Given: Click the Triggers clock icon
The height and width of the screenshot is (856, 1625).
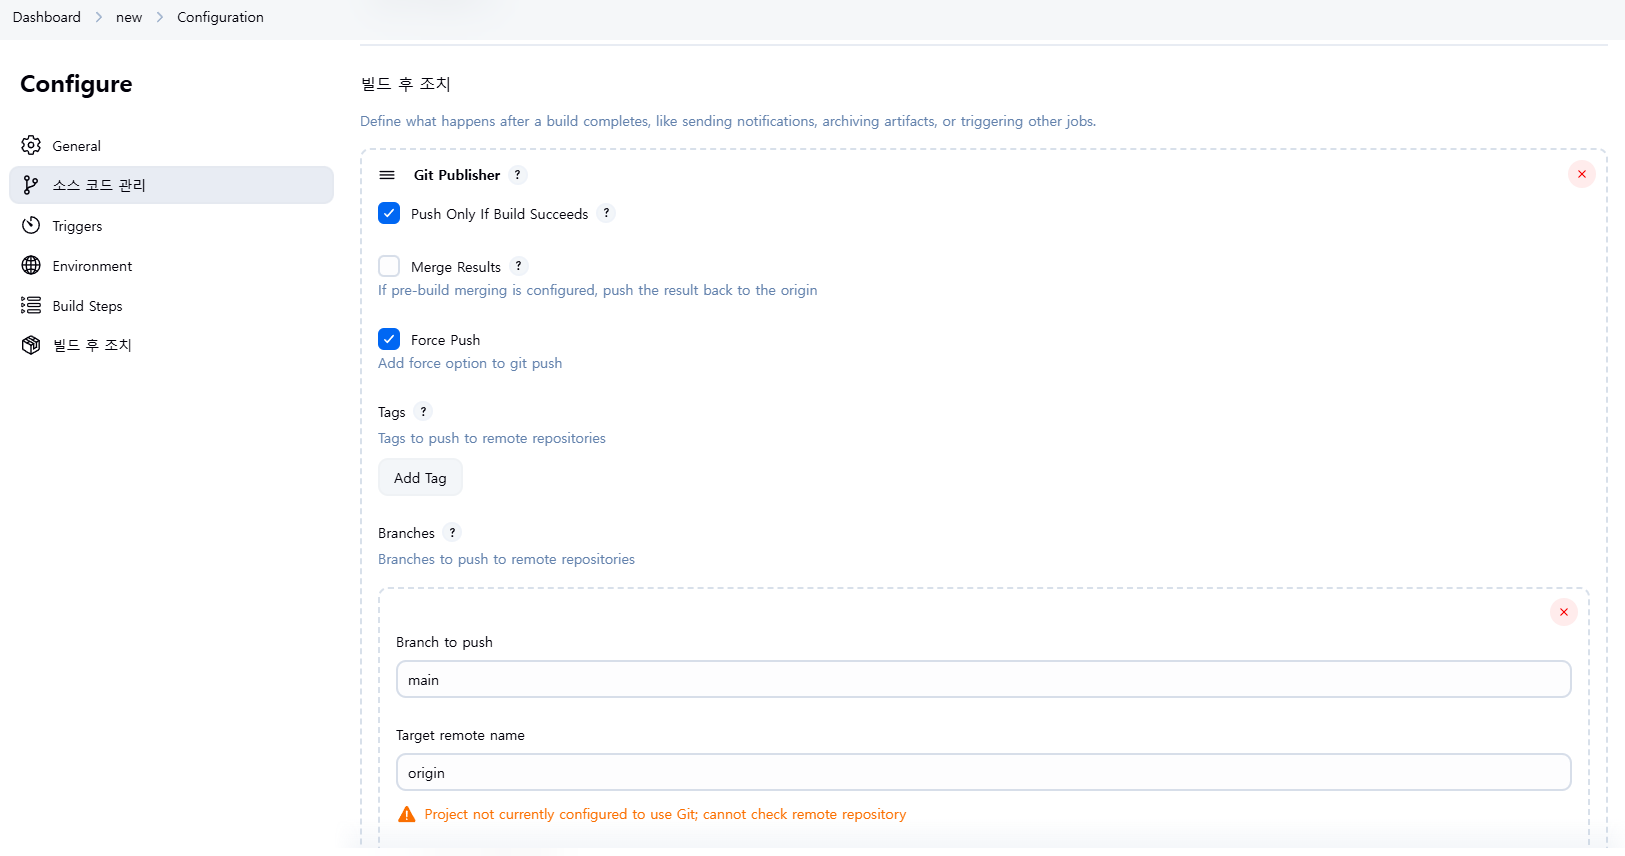Looking at the screenshot, I should coord(31,225).
